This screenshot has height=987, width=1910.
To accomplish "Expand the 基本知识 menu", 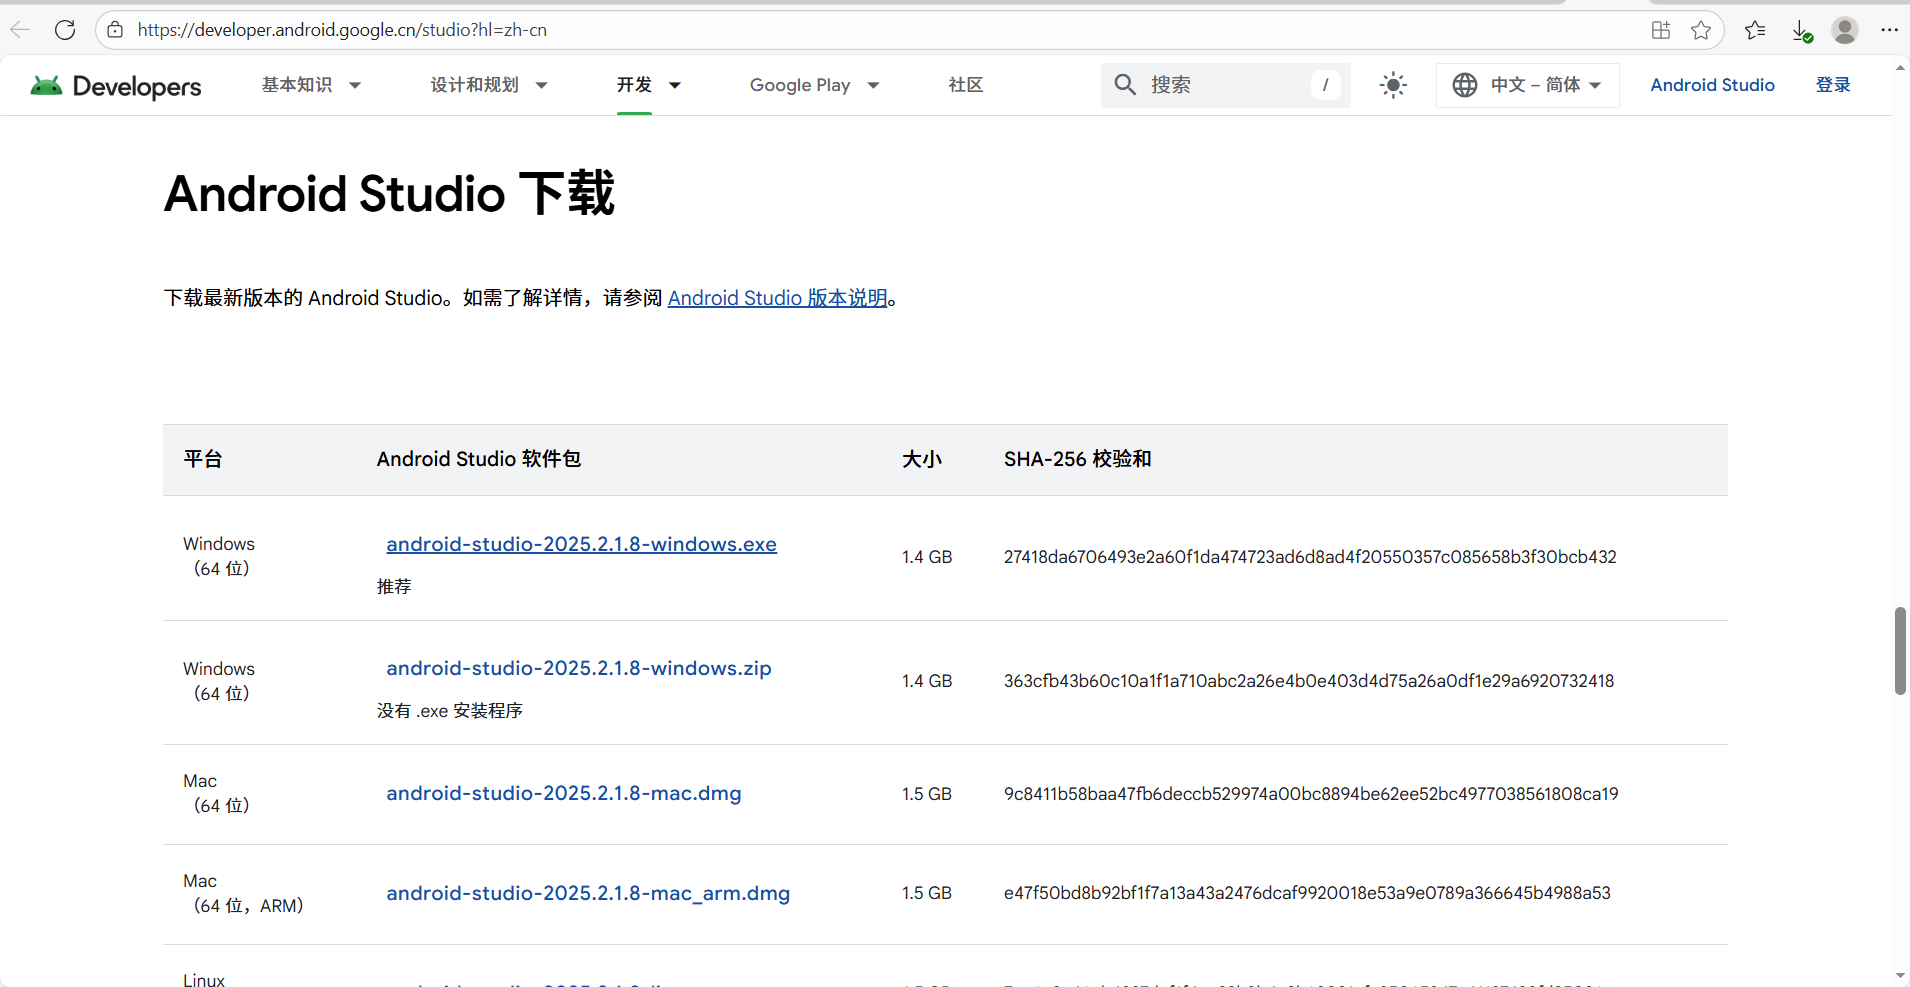I will pos(355,86).
